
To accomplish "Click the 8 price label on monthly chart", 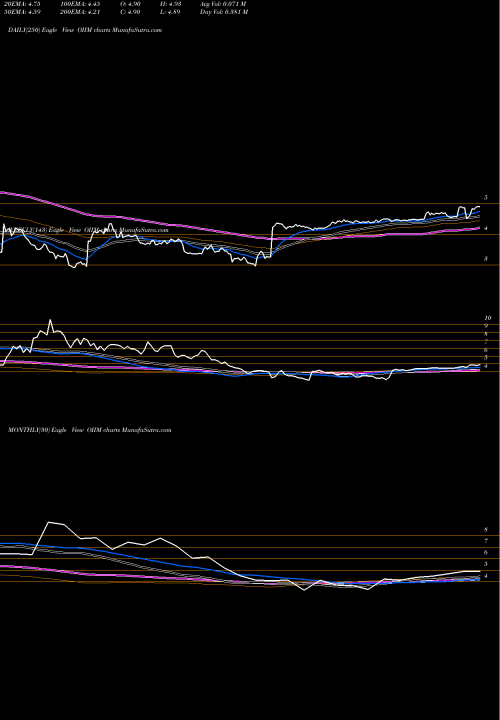I will click(x=486, y=530).
